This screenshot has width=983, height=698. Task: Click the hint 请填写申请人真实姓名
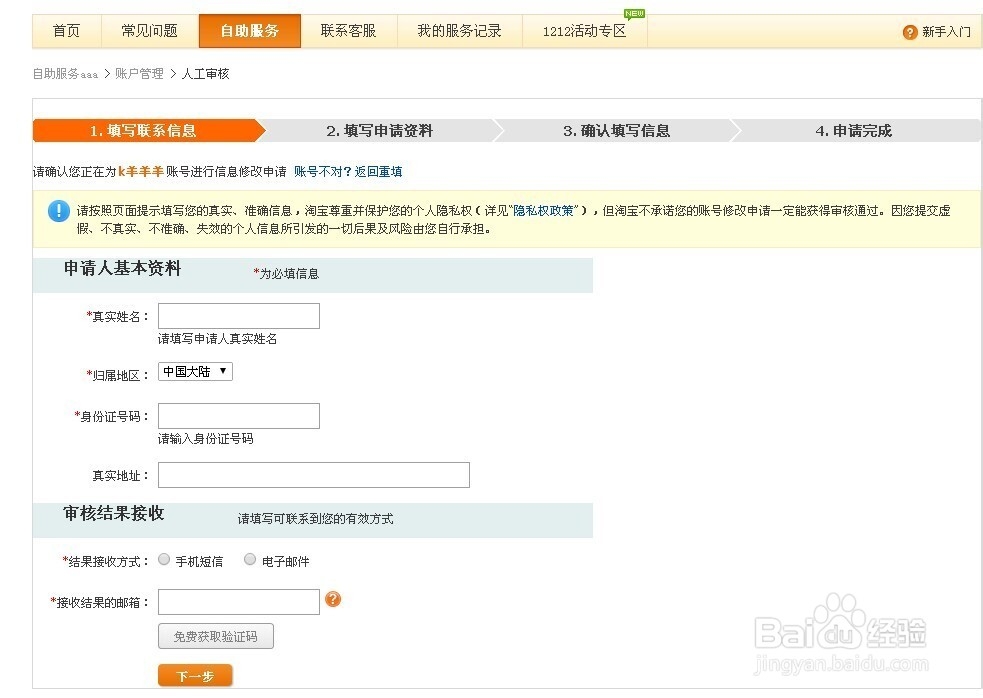coord(218,339)
